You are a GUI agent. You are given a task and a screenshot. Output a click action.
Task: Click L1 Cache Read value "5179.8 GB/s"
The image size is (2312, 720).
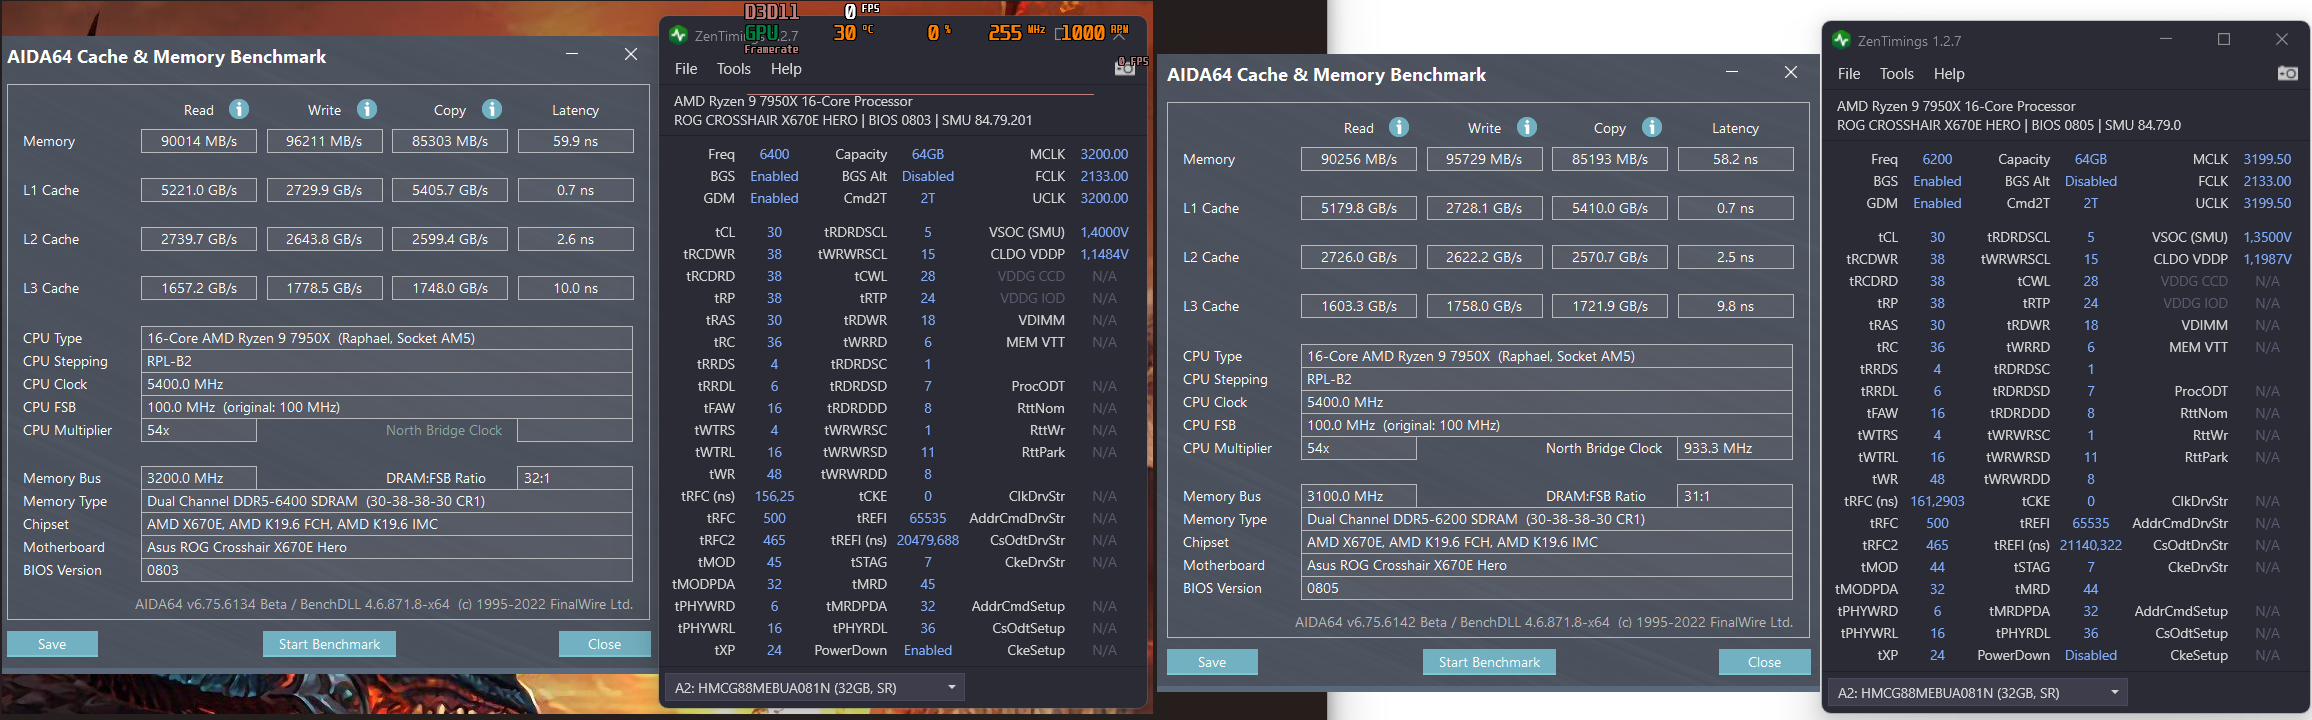click(1359, 208)
